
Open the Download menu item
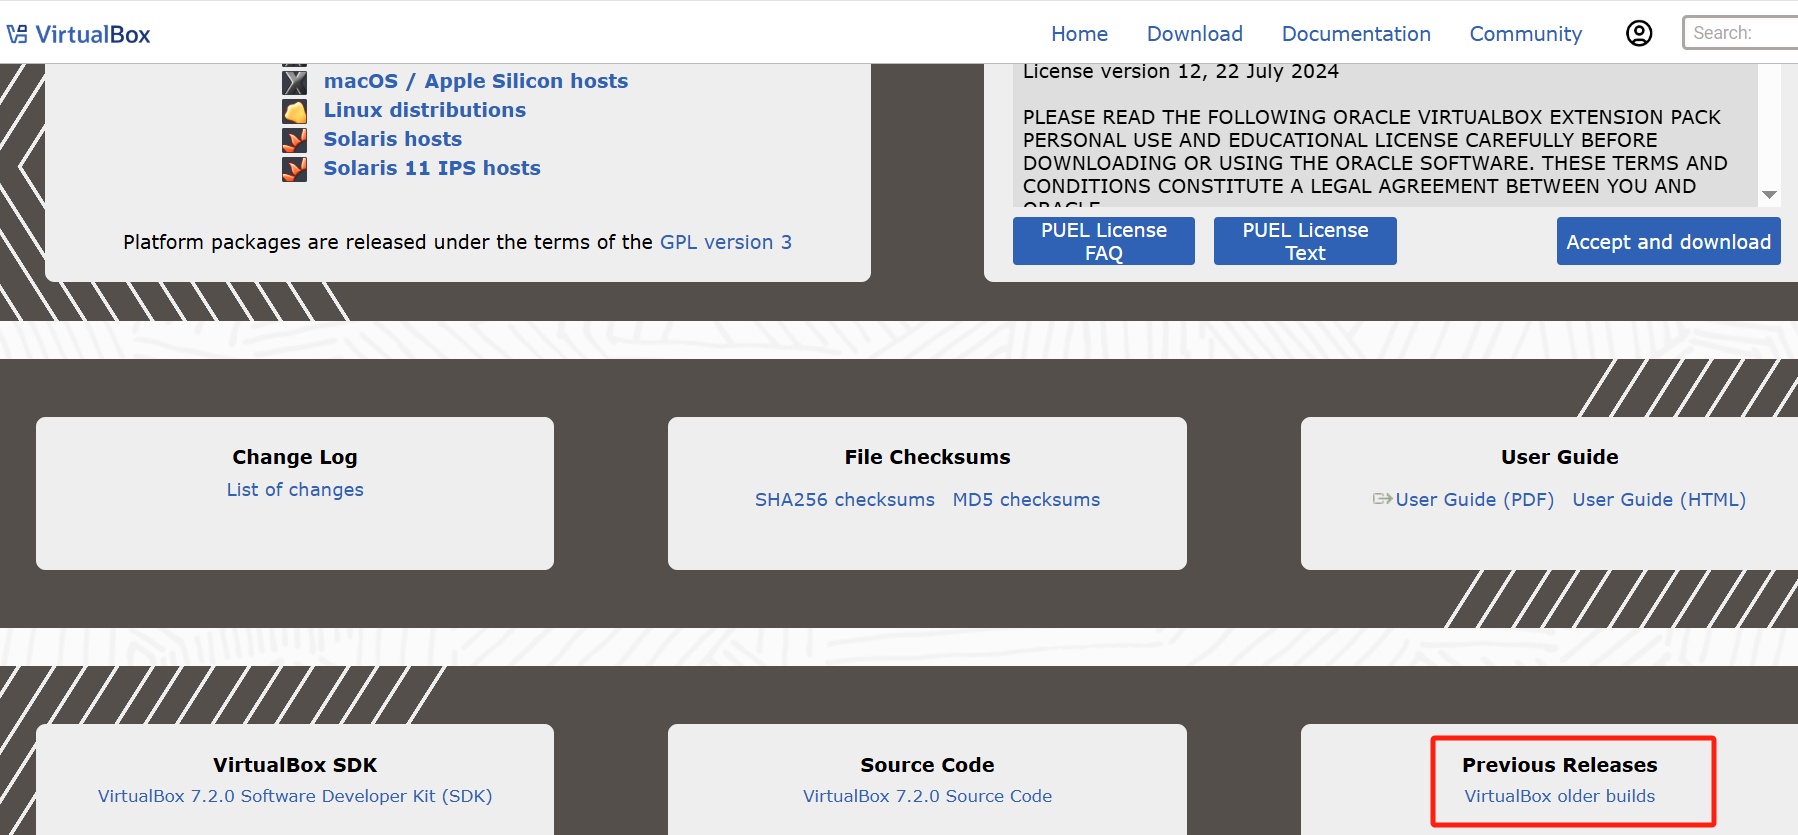click(1194, 34)
